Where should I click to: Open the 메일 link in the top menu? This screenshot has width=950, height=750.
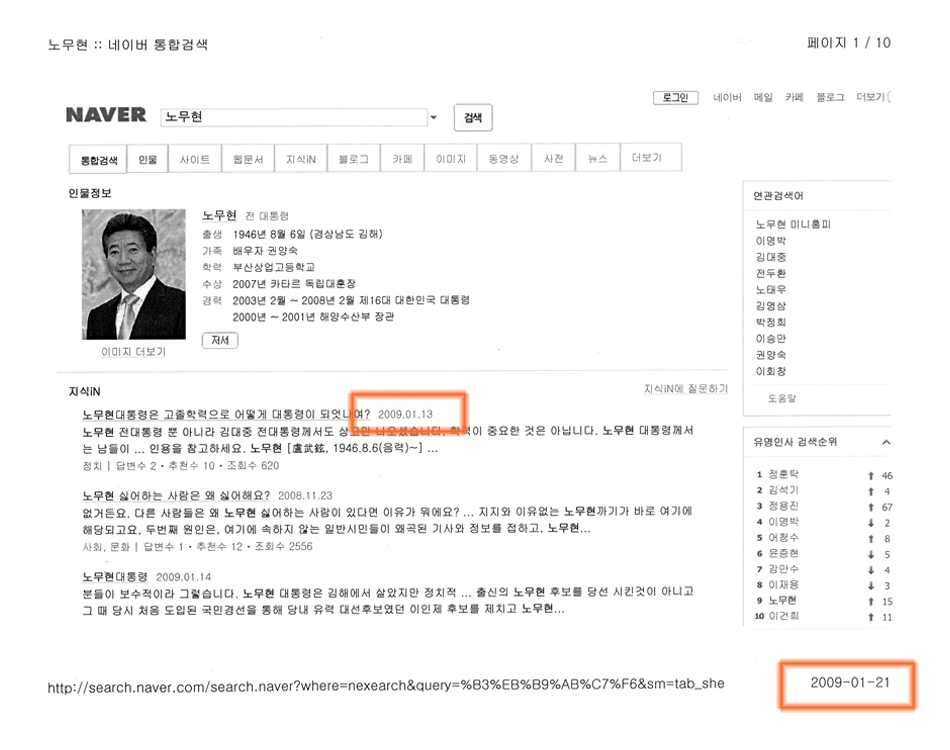tap(762, 97)
